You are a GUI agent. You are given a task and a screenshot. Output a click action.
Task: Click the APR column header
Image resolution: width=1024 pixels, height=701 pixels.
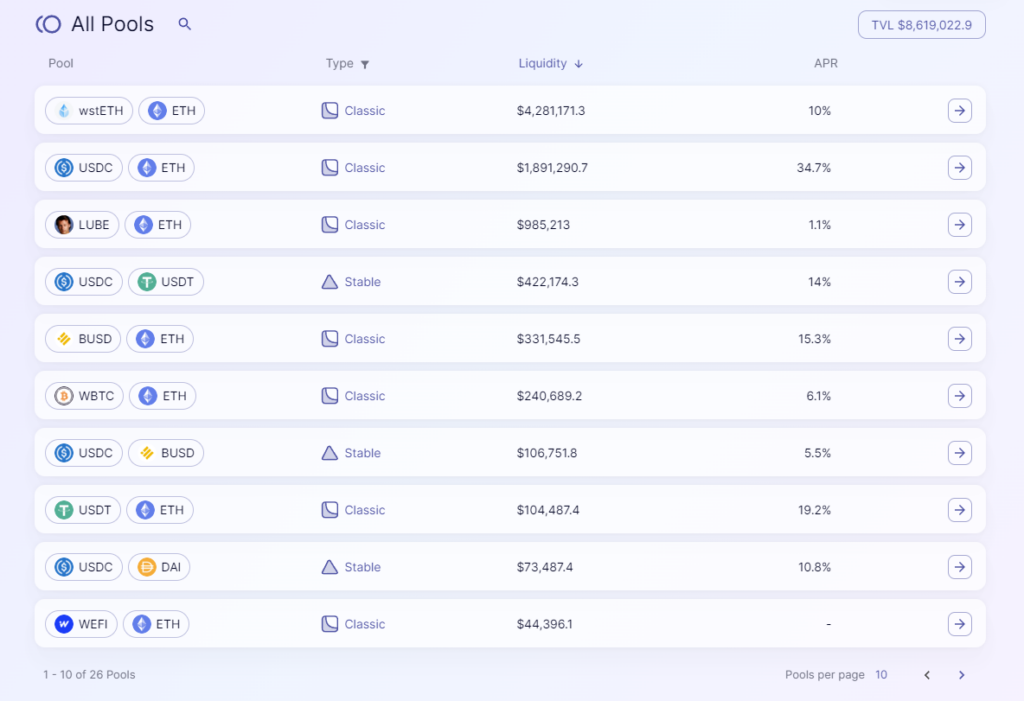[x=825, y=63]
